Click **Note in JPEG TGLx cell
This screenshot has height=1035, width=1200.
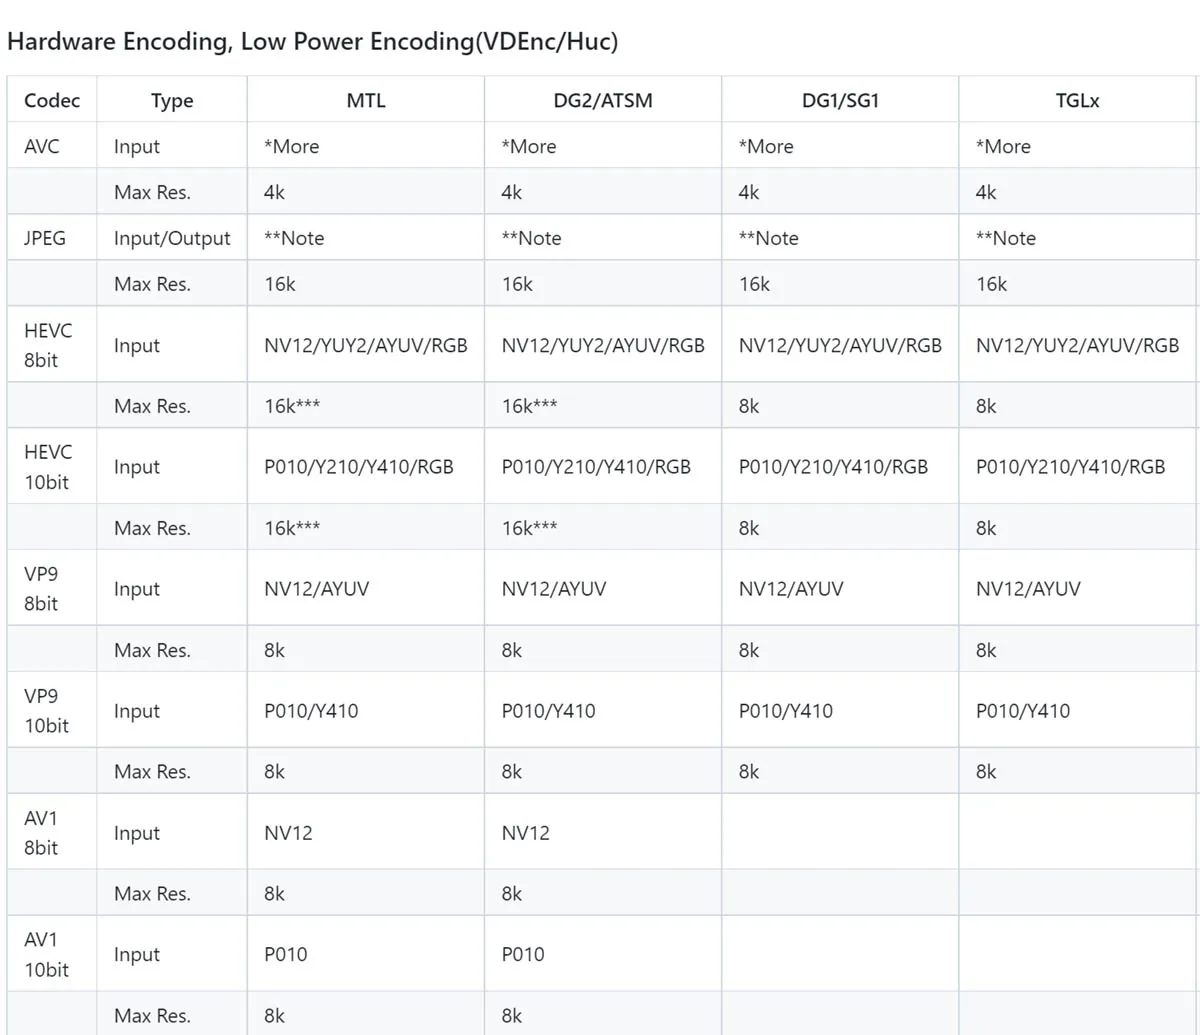[1006, 238]
